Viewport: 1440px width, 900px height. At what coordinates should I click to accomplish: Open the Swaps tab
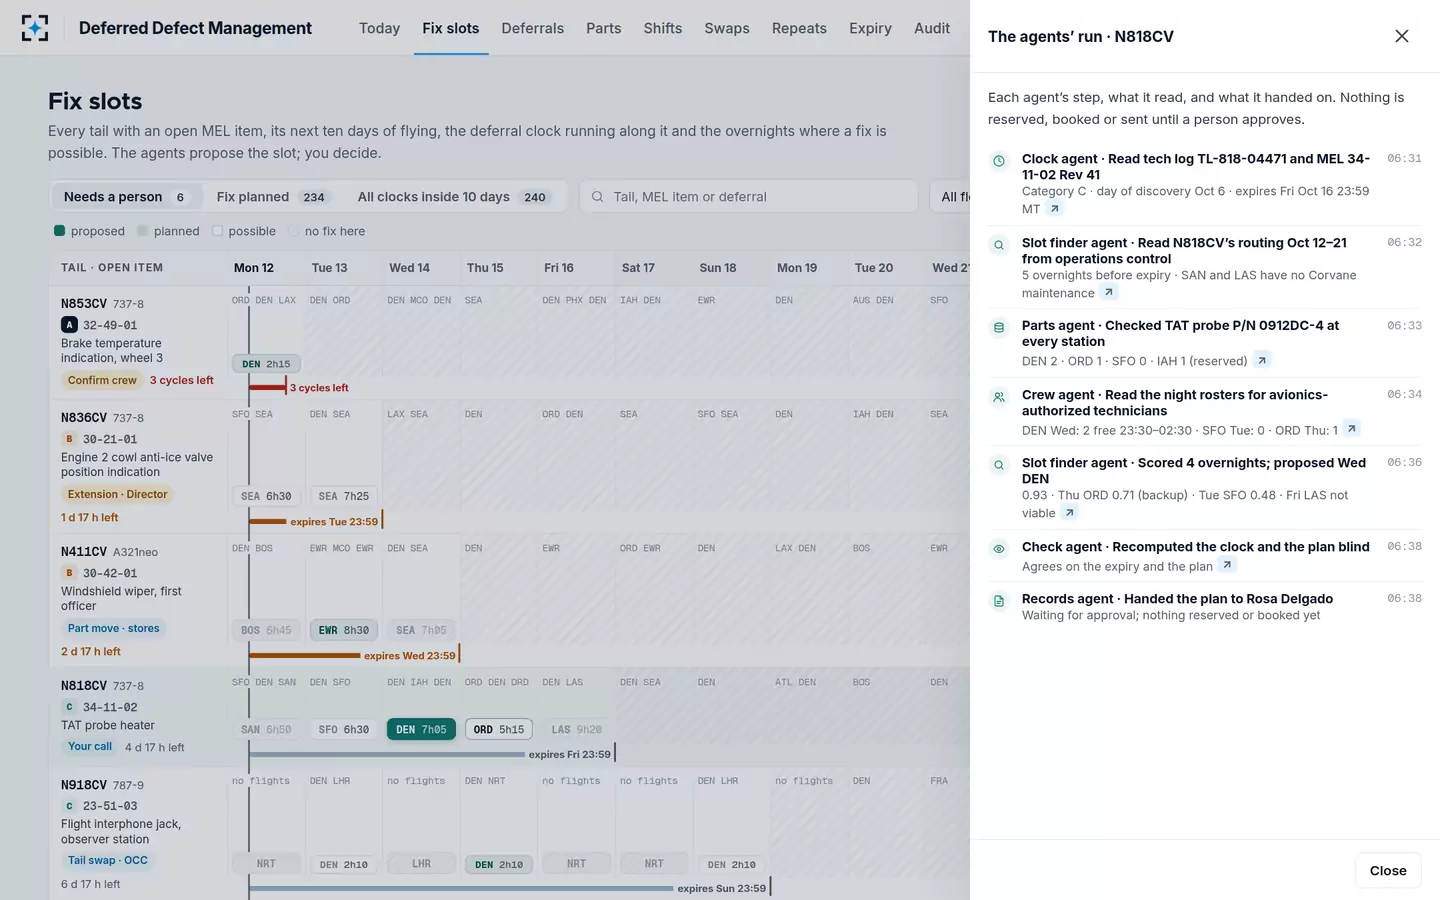pos(726,28)
